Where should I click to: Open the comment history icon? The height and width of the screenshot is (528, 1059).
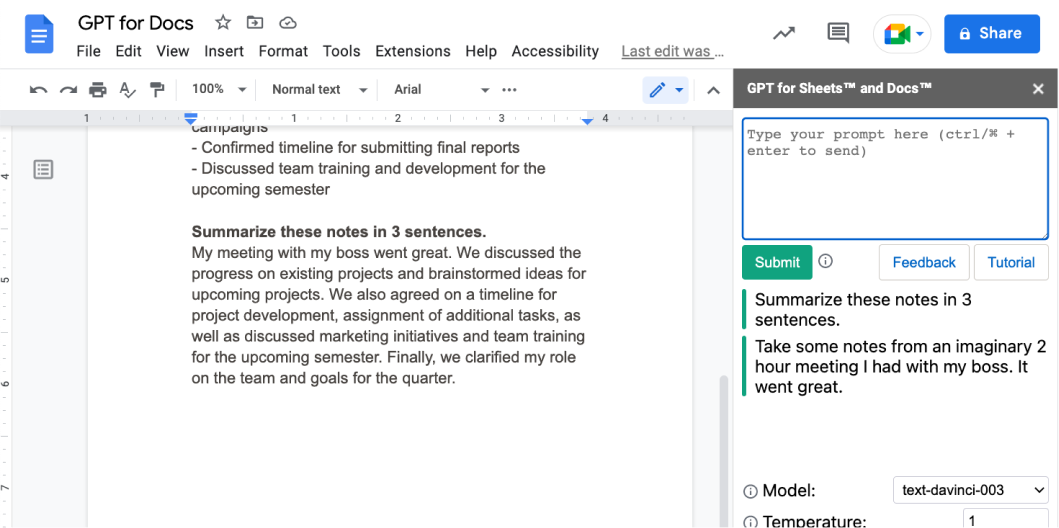838,33
